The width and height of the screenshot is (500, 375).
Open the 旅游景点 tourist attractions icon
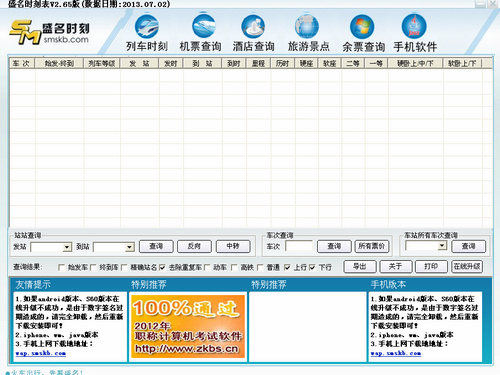[x=308, y=33]
